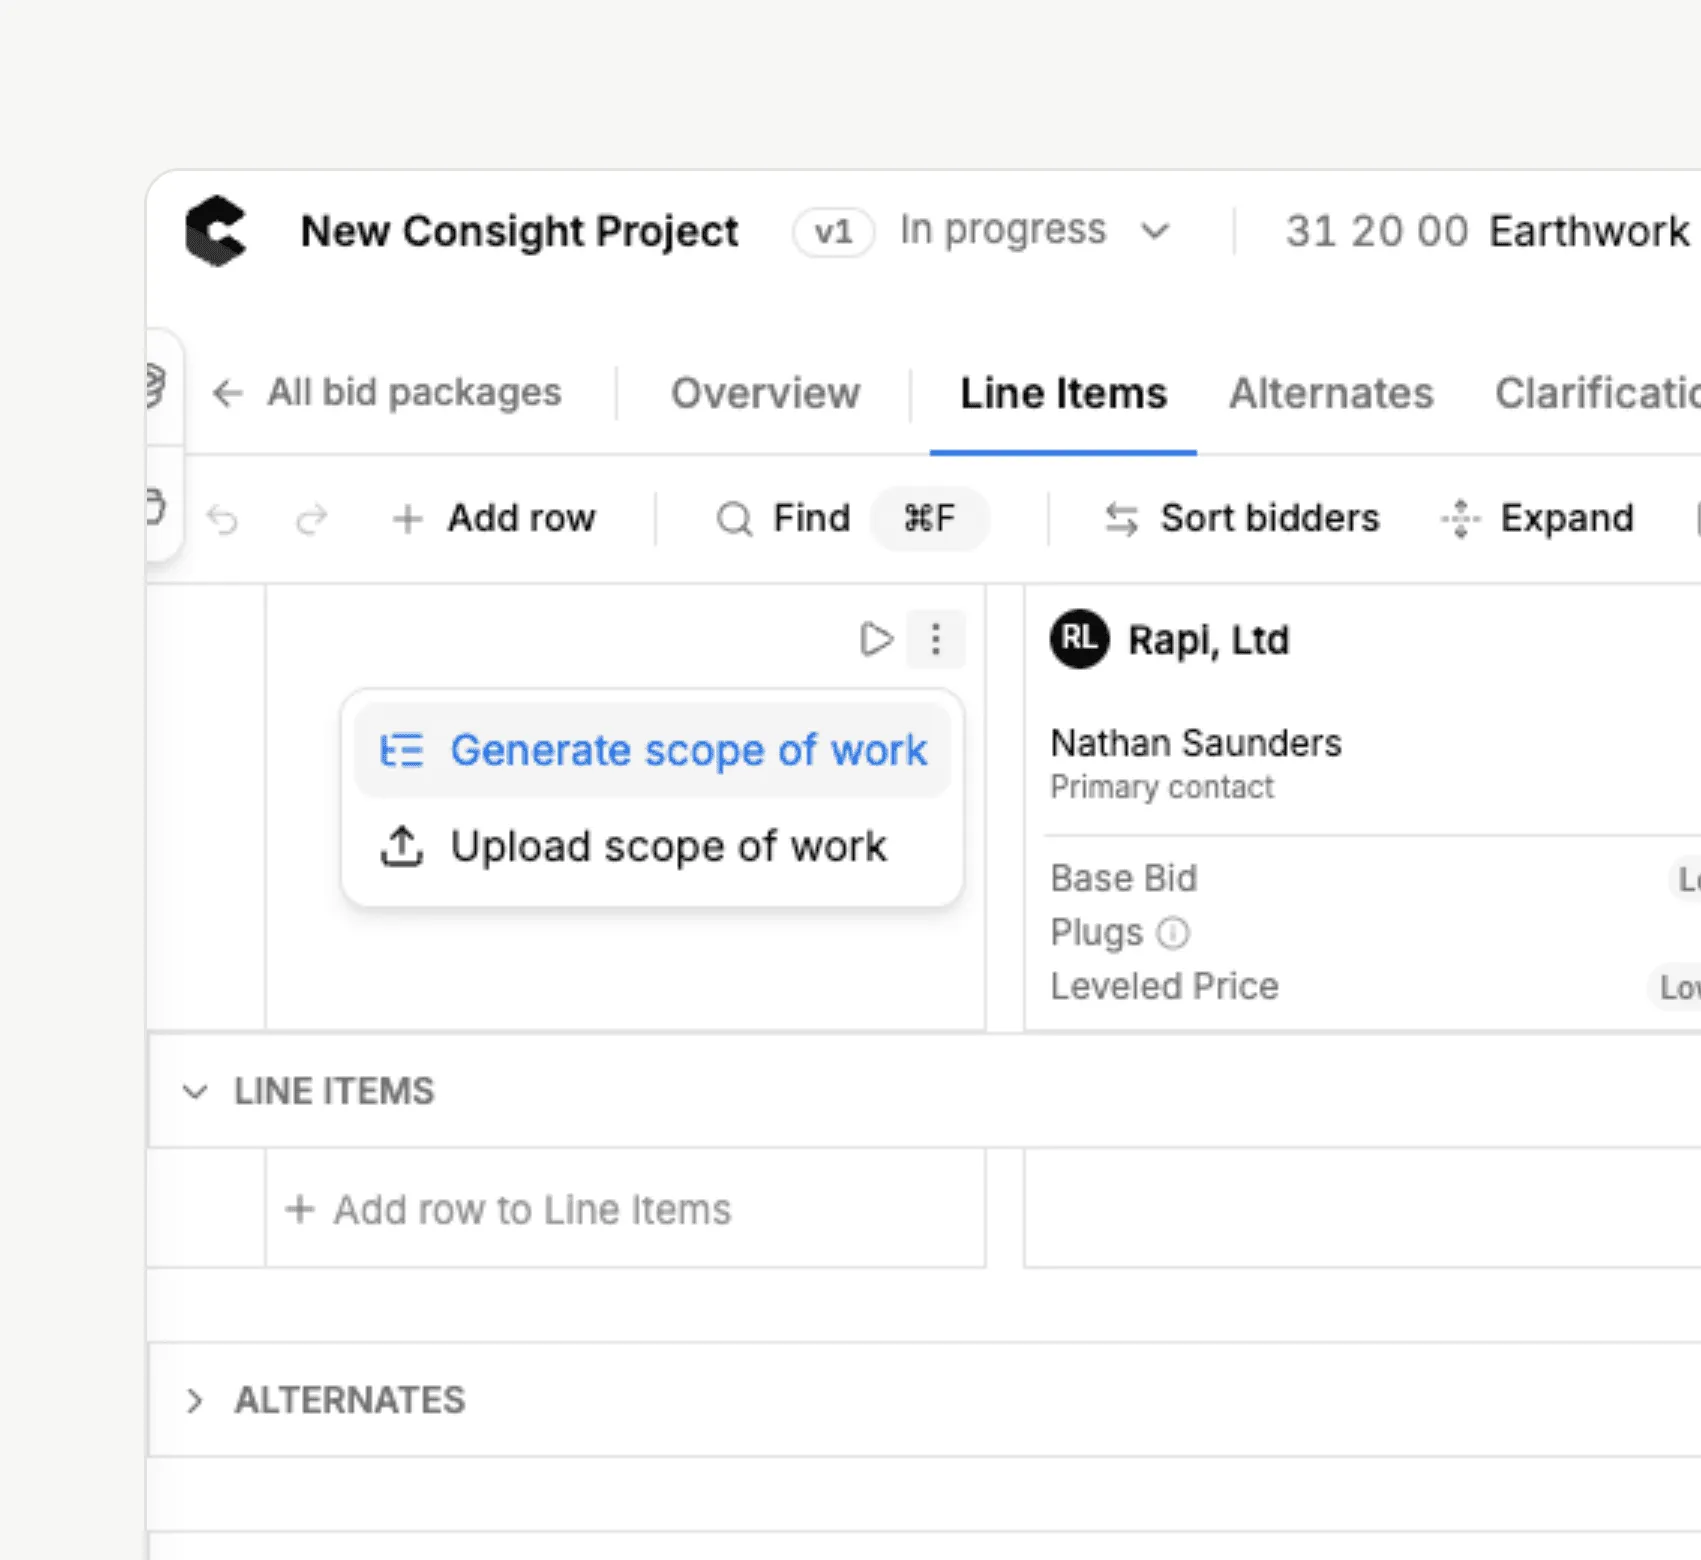Image resolution: width=1701 pixels, height=1560 pixels.
Task: Select the Line Items tab
Action: pos(1063,393)
